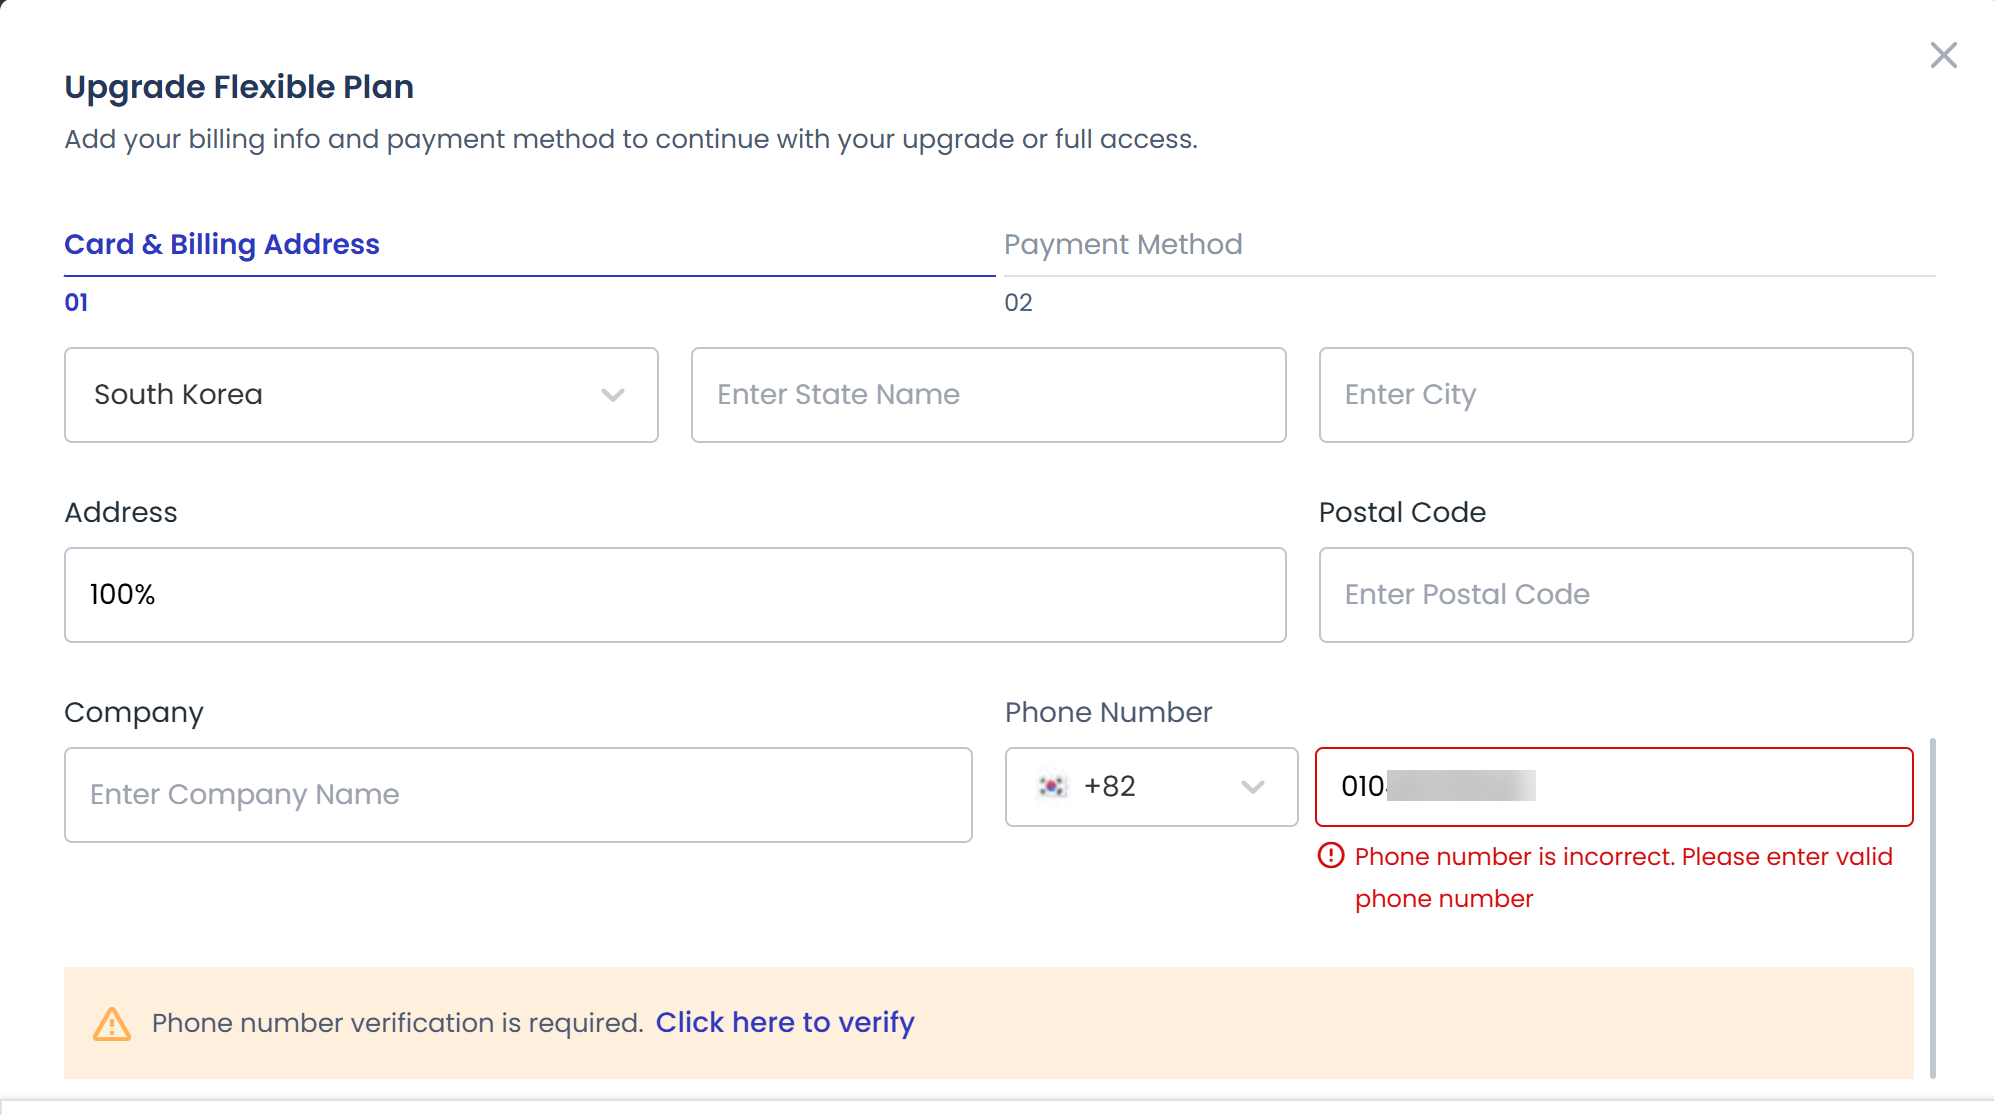1994x1115 pixels.
Task: Focus the Enter Company Name field
Action: [518, 795]
